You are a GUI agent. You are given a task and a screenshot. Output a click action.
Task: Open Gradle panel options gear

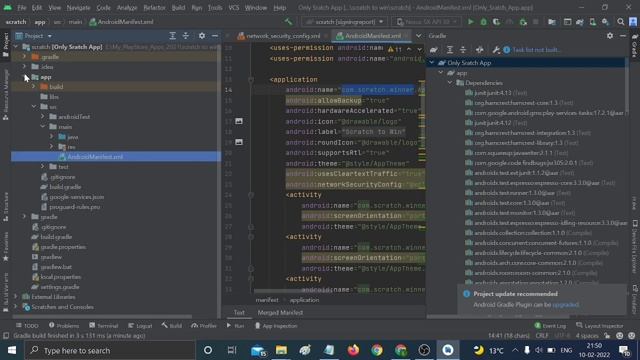tap(610, 36)
